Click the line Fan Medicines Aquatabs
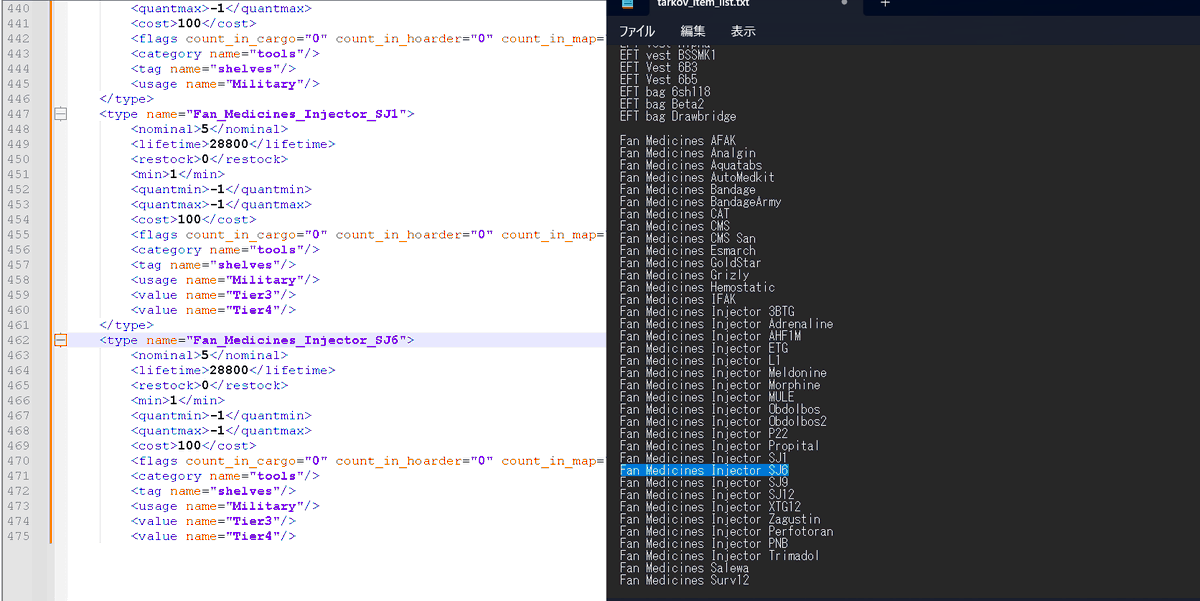This screenshot has width=1200, height=601. pos(690,165)
